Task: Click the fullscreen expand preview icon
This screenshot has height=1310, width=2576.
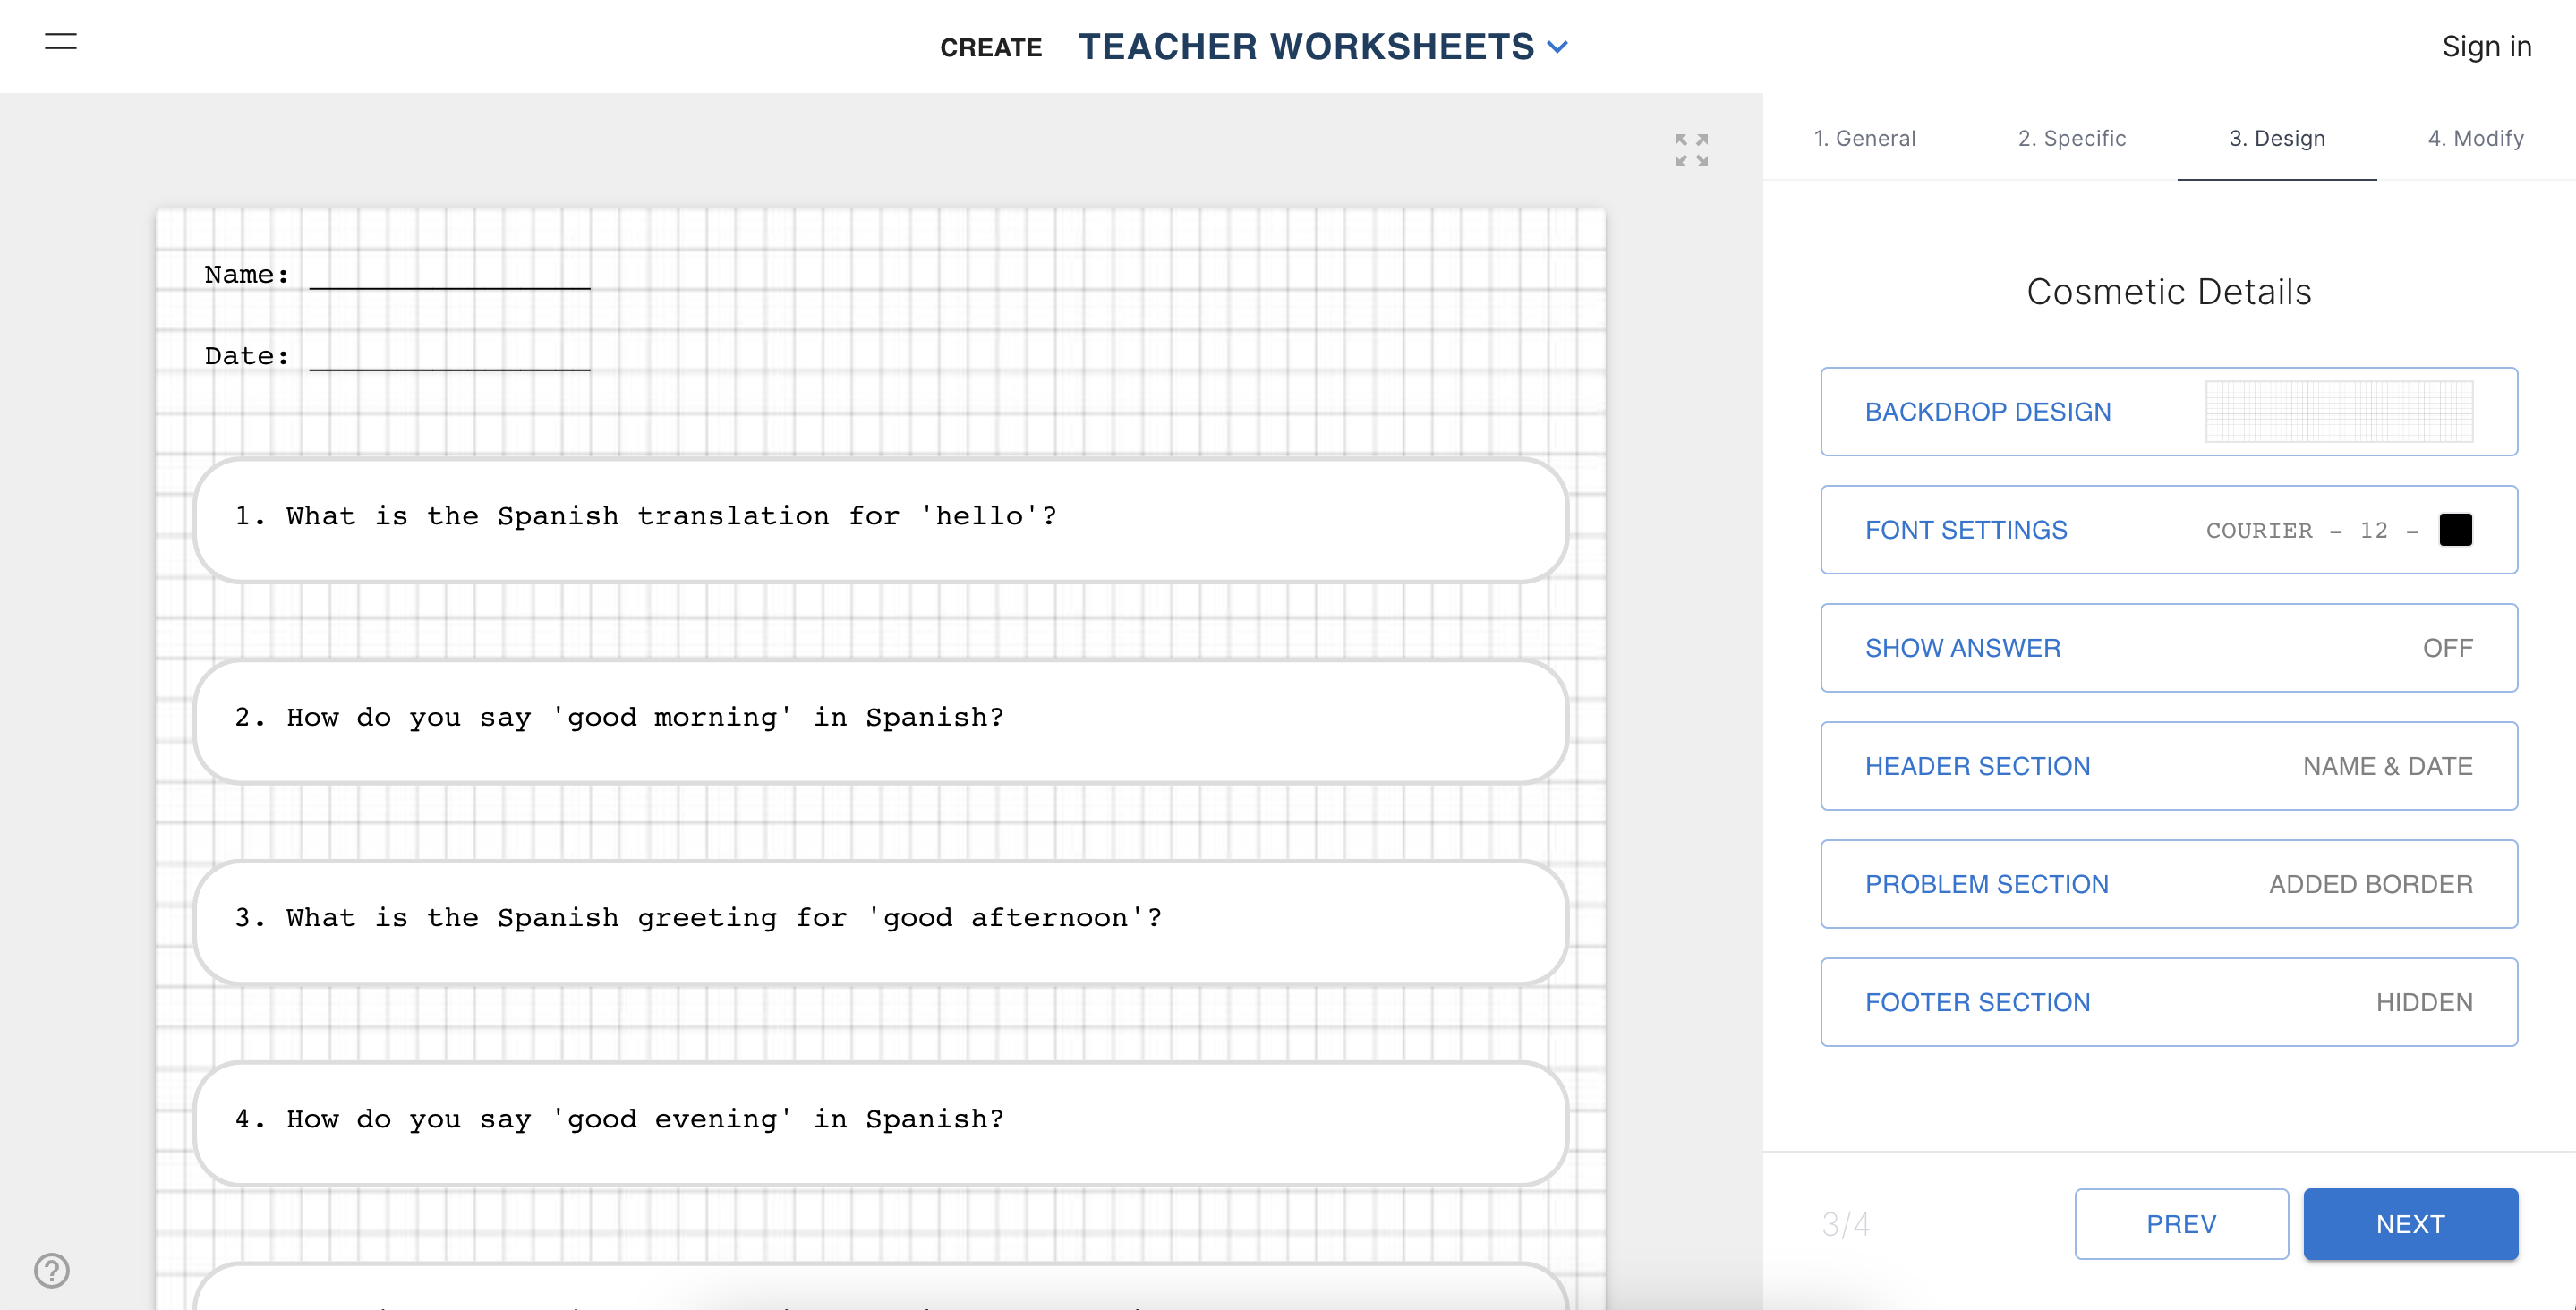Action: tap(1691, 150)
